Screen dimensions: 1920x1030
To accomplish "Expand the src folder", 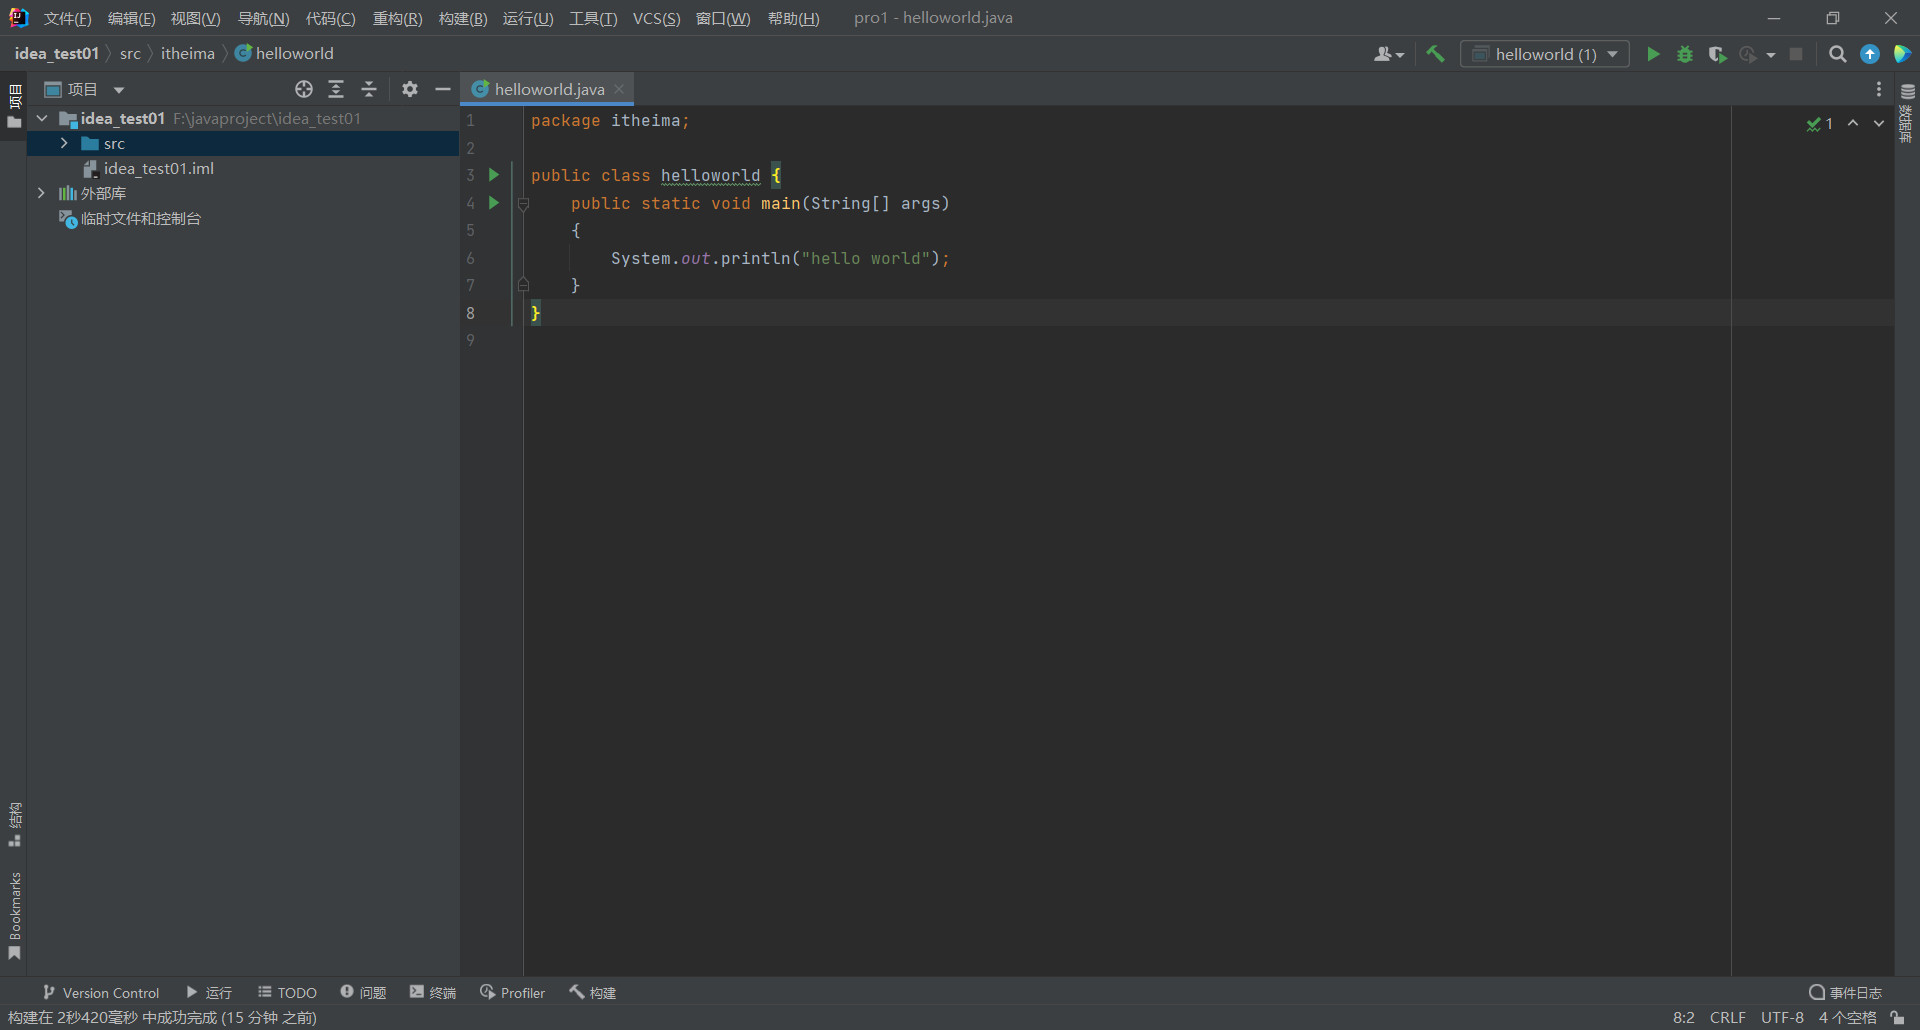I will coord(64,143).
